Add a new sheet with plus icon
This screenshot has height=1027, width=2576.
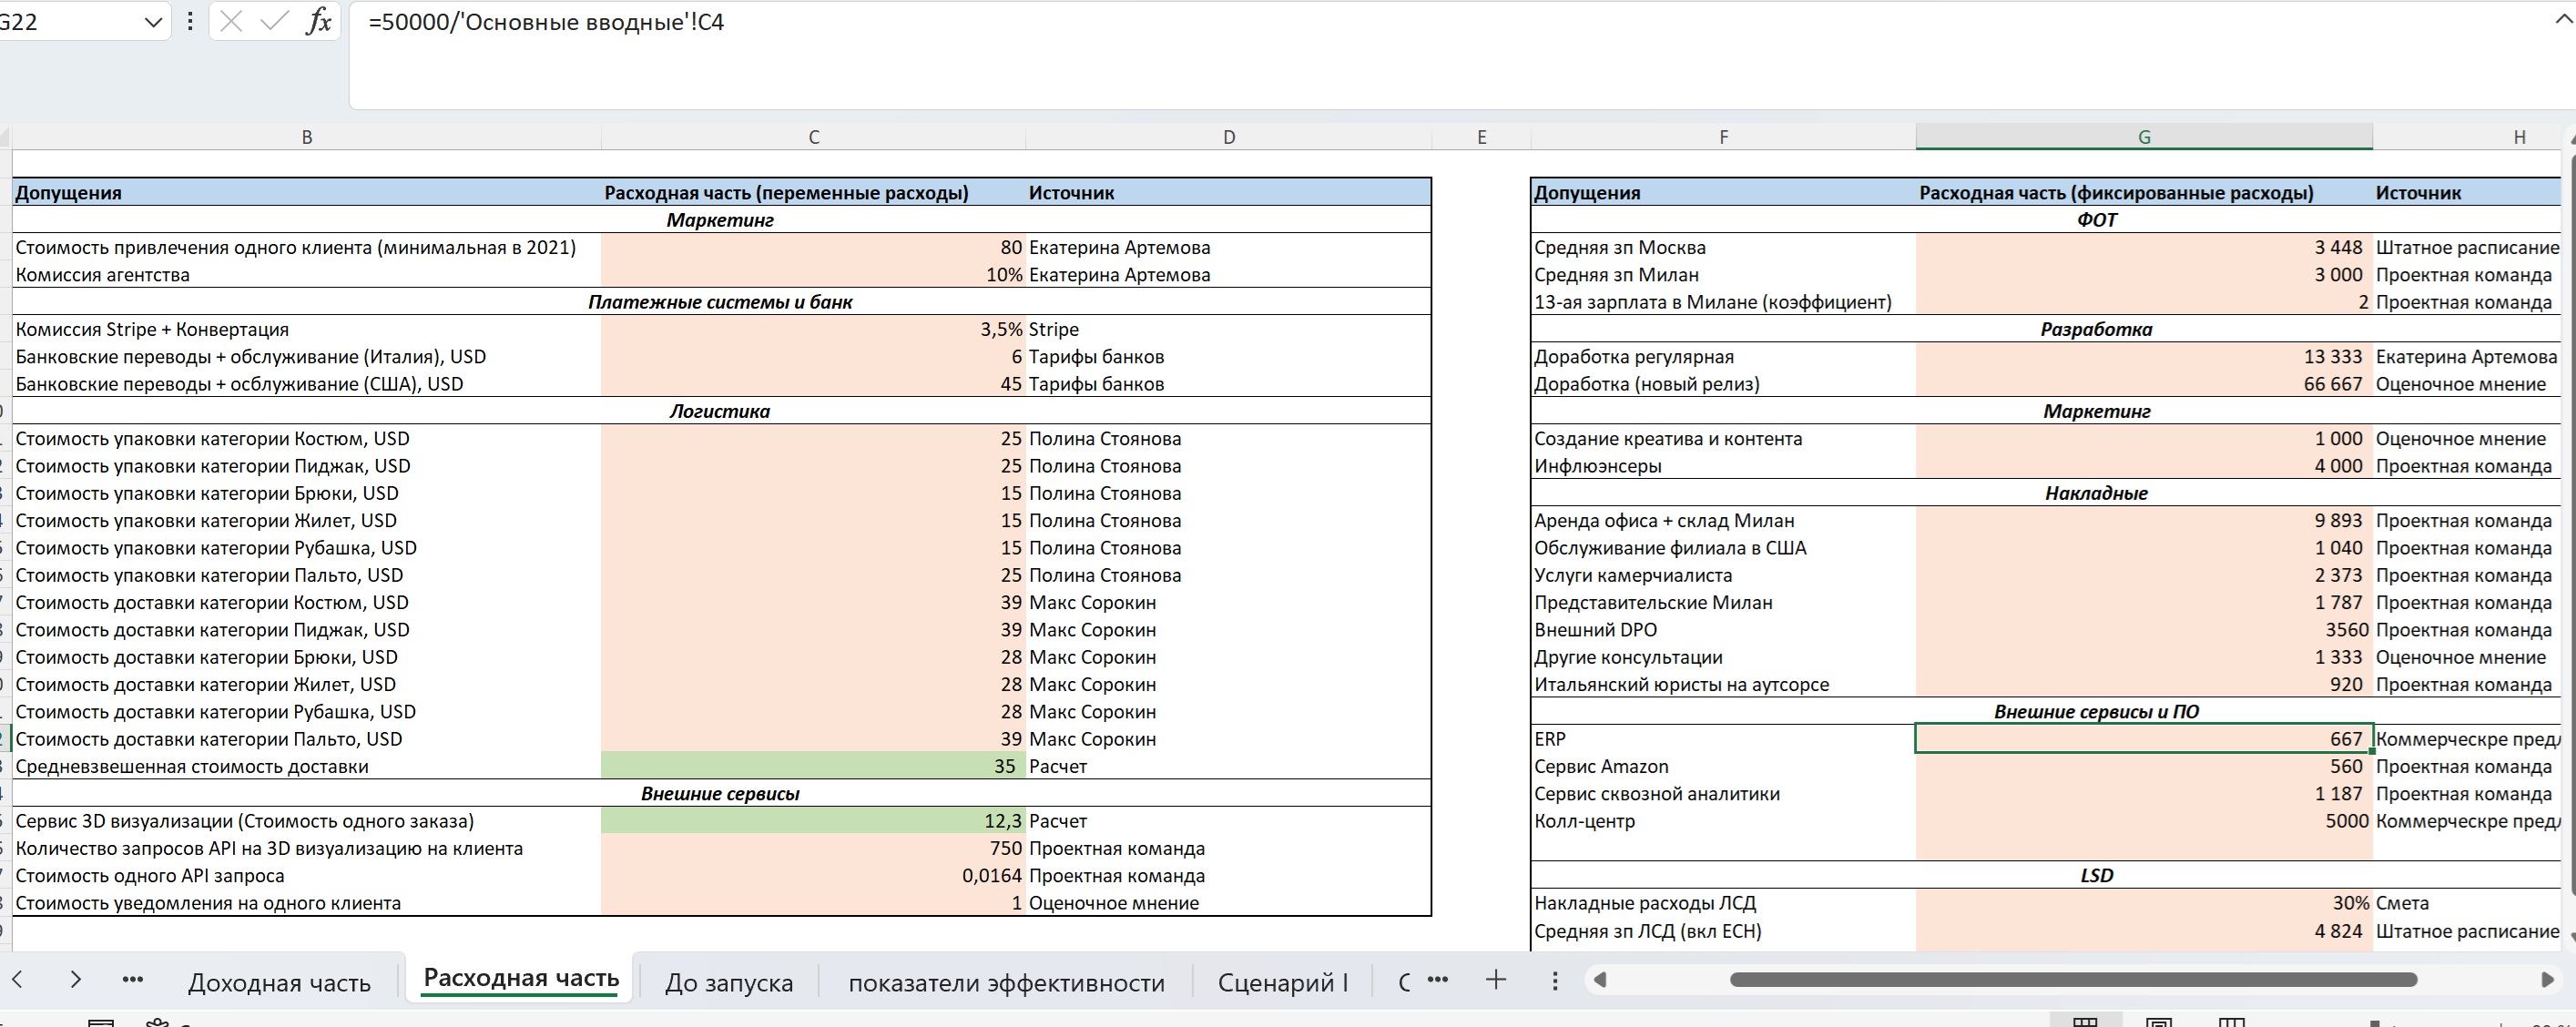pyautogui.click(x=1496, y=980)
